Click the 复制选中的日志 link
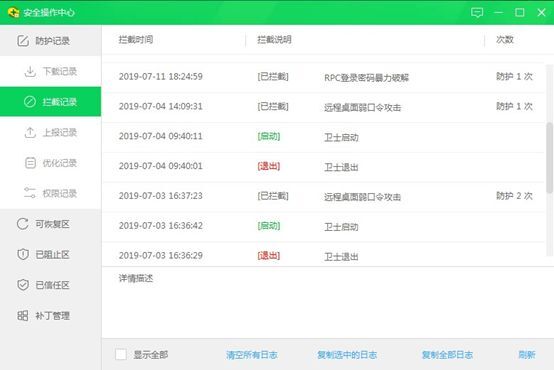 (x=347, y=355)
